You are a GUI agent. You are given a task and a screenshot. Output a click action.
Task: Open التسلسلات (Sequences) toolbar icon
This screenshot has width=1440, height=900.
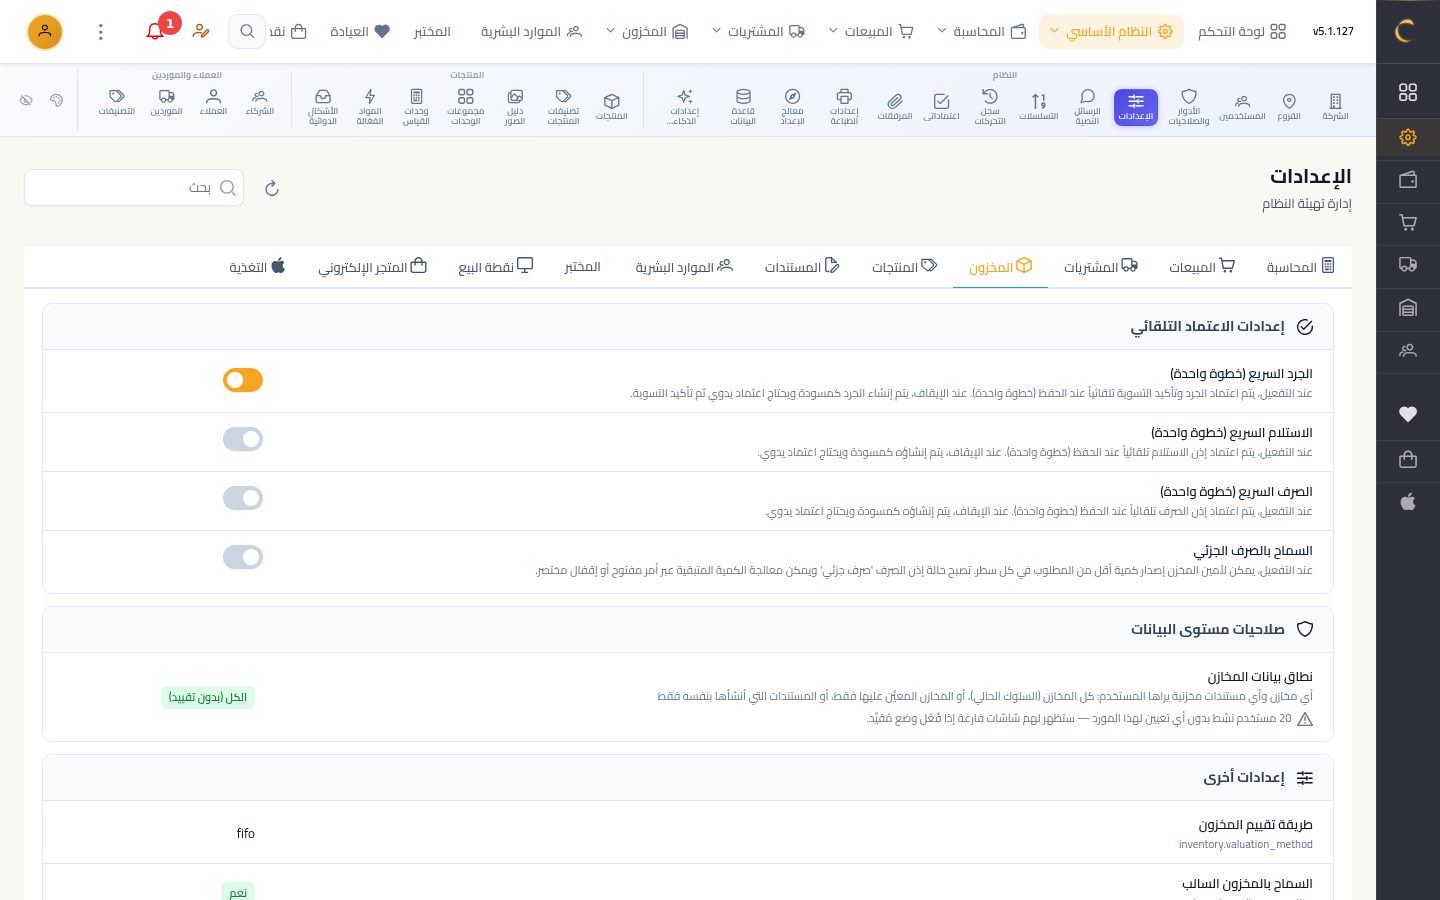tap(1039, 106)
